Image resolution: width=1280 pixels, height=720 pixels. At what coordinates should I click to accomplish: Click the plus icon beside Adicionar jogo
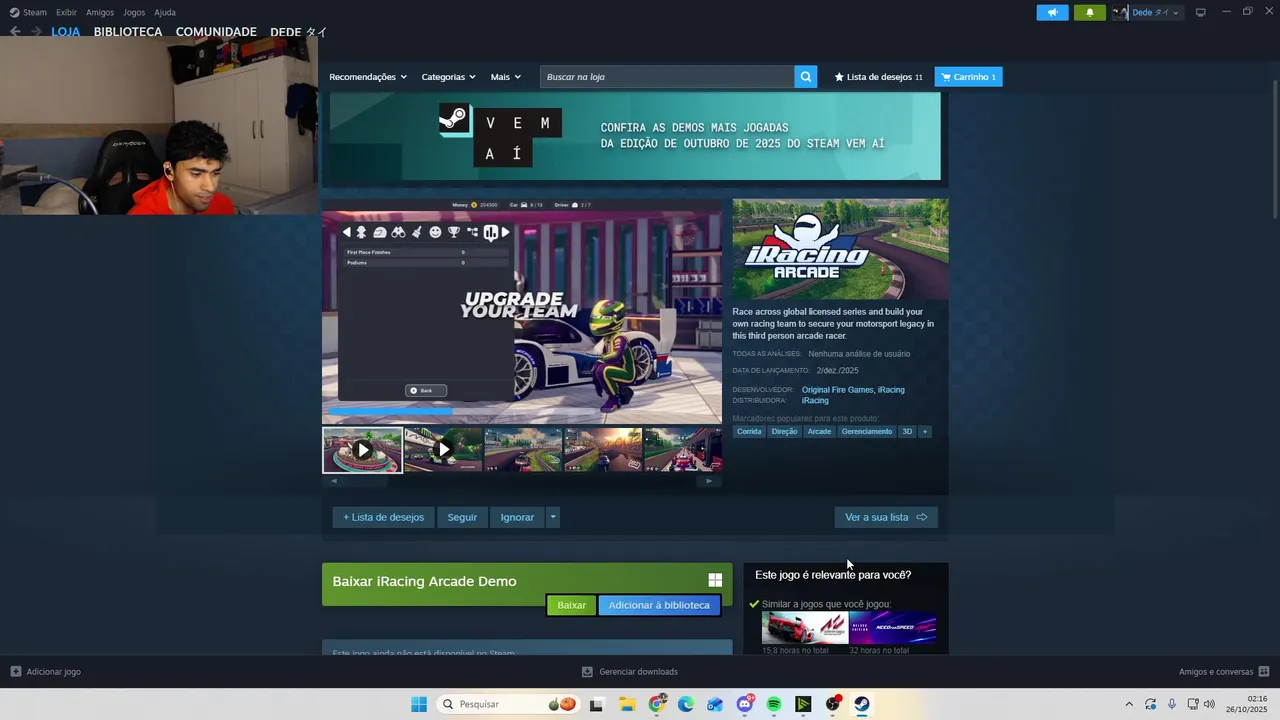click(x=15, y=672)
